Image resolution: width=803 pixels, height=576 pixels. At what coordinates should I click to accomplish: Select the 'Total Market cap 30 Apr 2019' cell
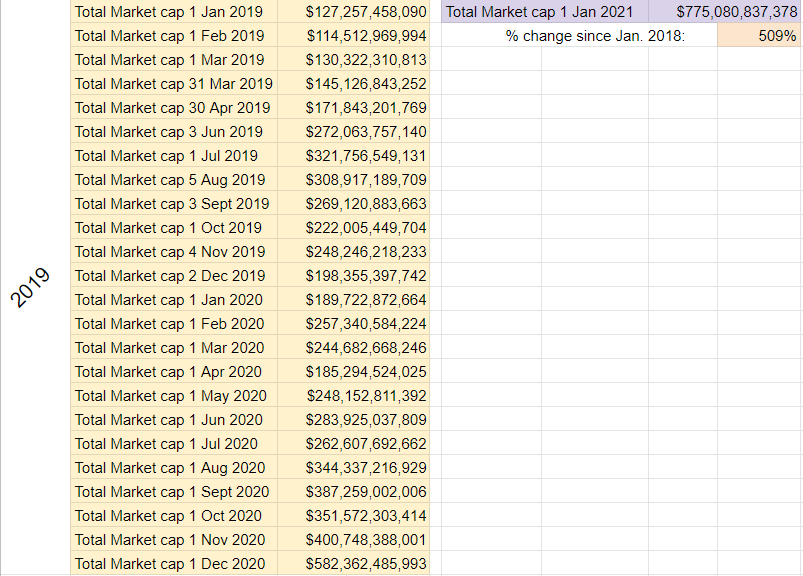click(174, 108)
